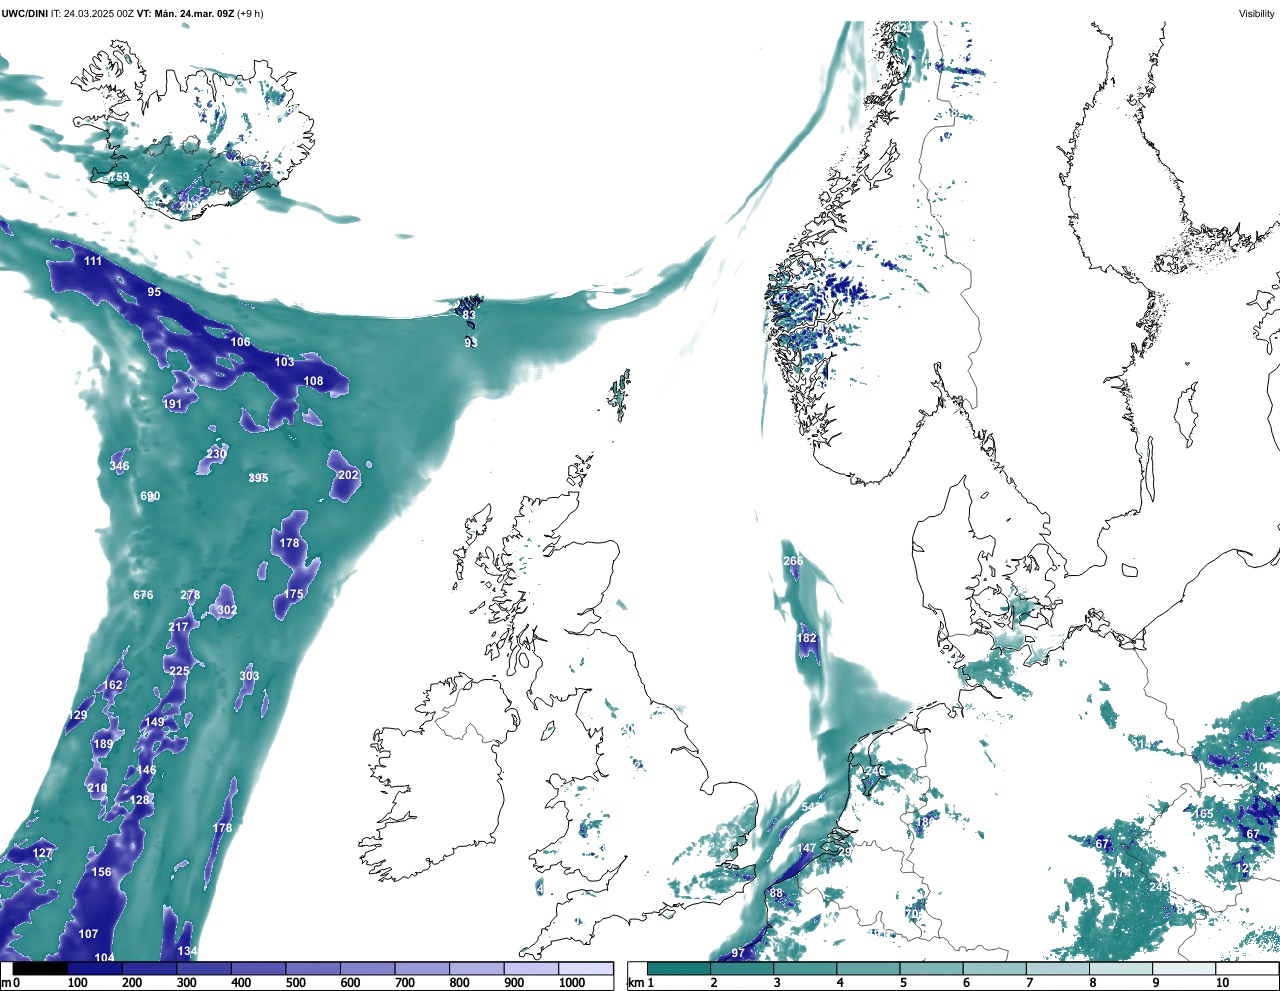1280x991 pixels.
Task: Click the value 147 near the Dutch coast
Action: click(806, 848)
